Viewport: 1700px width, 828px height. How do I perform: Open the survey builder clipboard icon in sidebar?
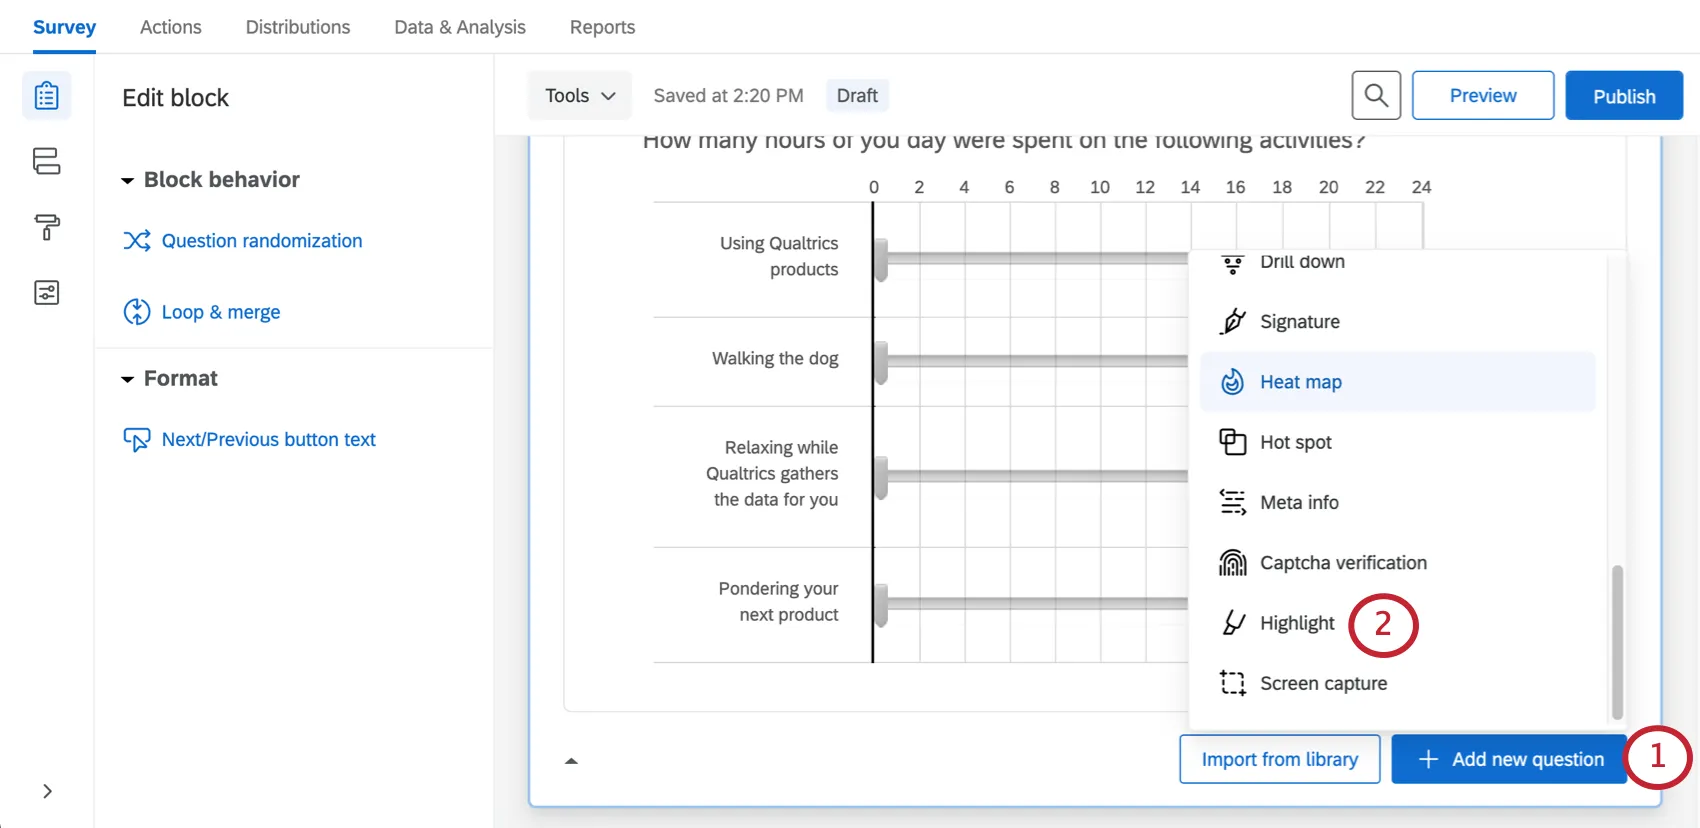[x=47, y=96]
